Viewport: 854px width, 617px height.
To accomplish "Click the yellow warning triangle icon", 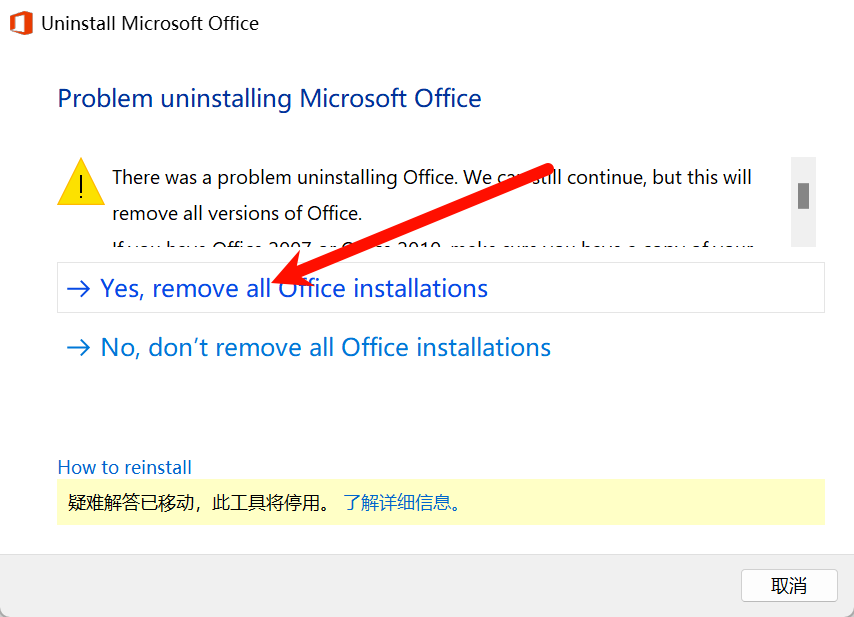I will click(x=81, y=182).
